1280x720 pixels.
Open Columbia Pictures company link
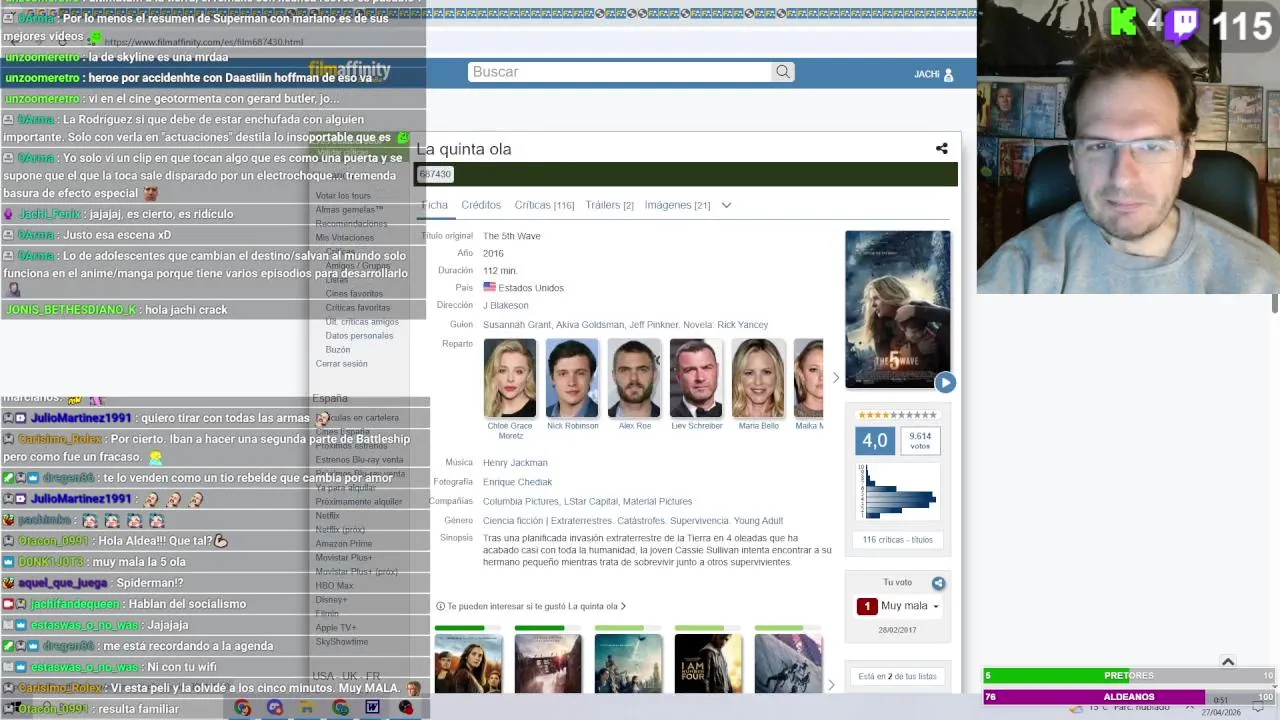coord(521,501)
